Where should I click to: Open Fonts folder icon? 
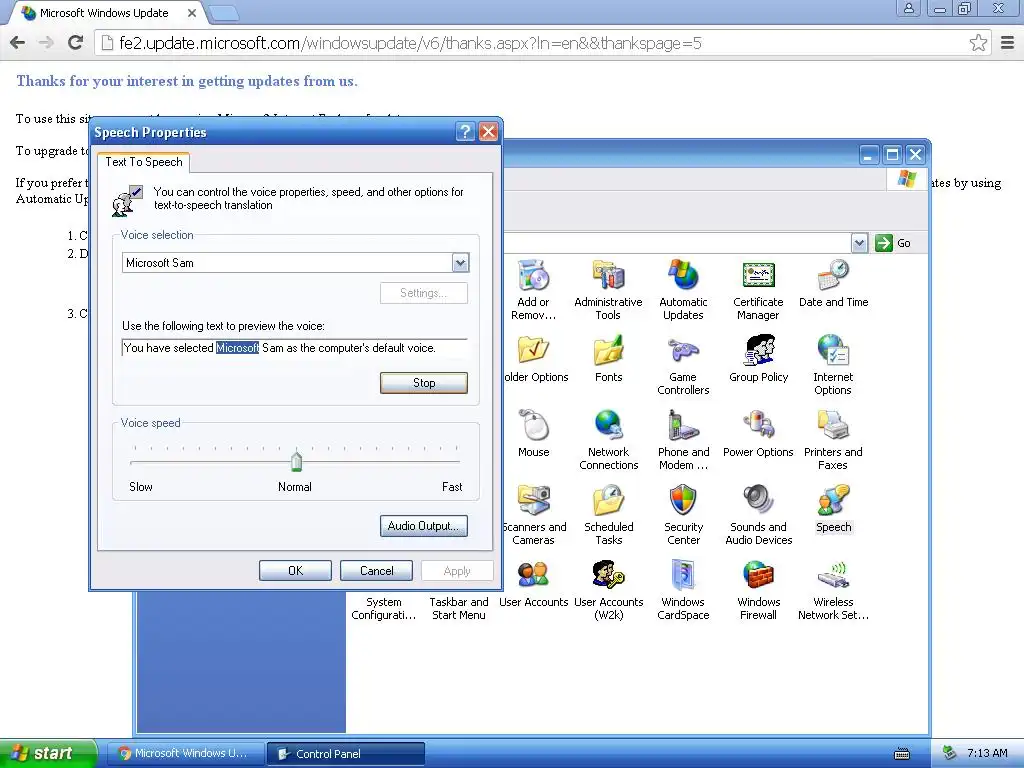608,359
